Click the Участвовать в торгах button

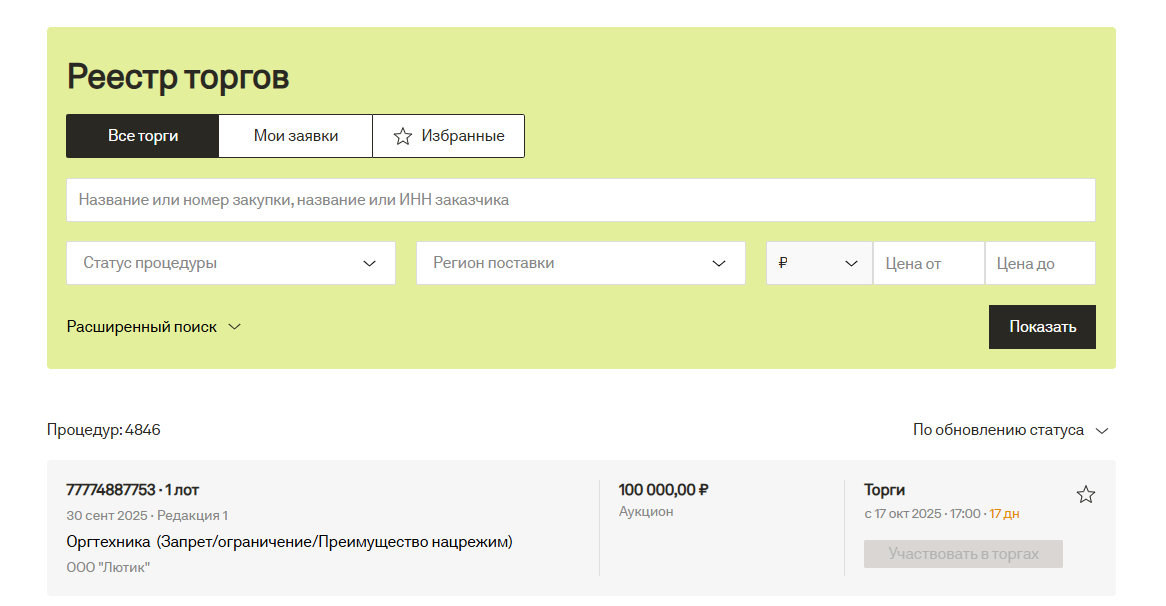(963, 554)
